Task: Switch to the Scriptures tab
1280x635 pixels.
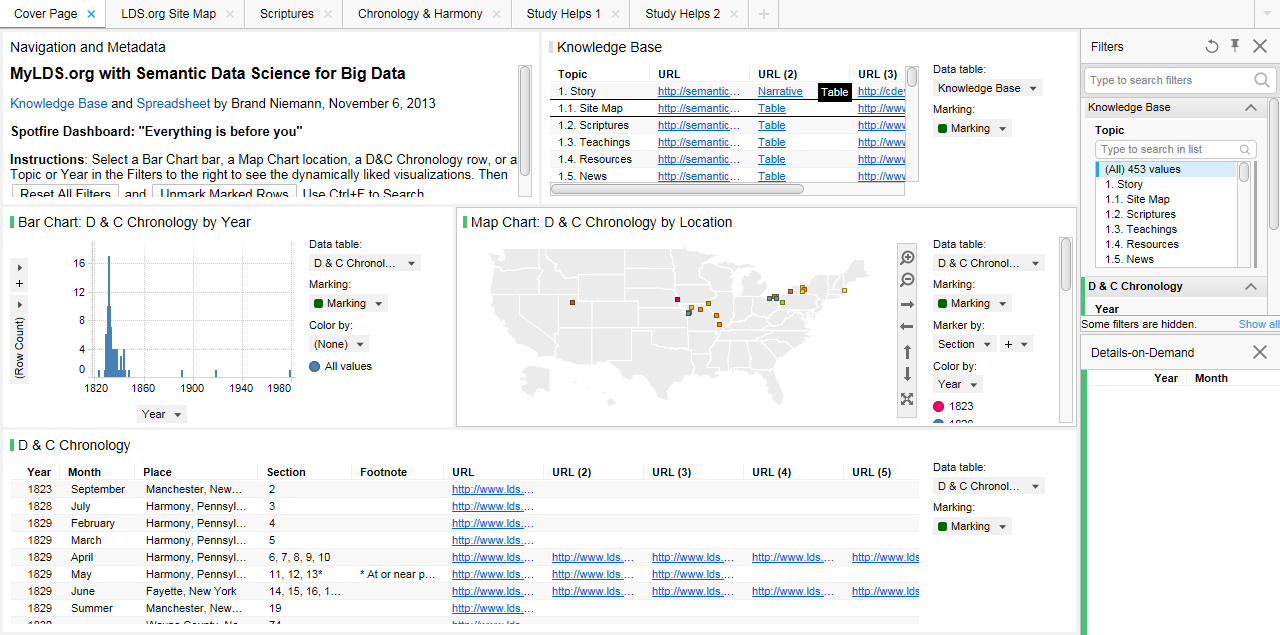Action: [x=287, y=14]
